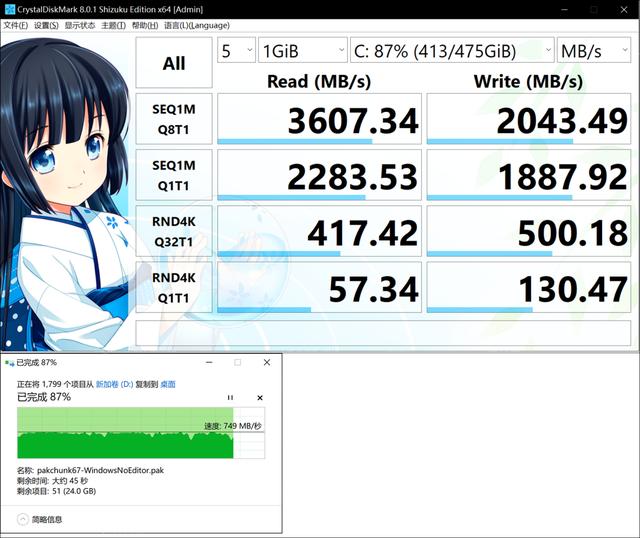Viewport: 640px width, 538px height.
Task: Open the 显示状态 menu
Action: 80,25
